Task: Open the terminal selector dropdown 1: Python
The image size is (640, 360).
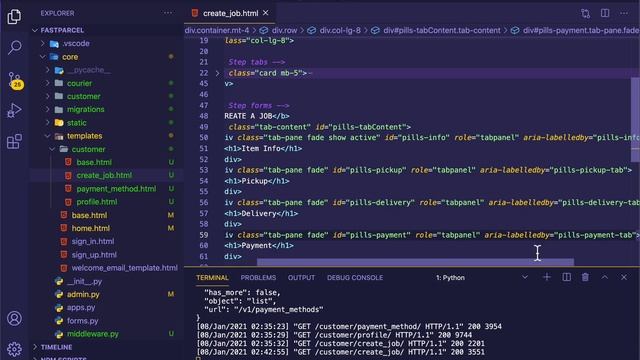Action: click(x=482, y=278)
